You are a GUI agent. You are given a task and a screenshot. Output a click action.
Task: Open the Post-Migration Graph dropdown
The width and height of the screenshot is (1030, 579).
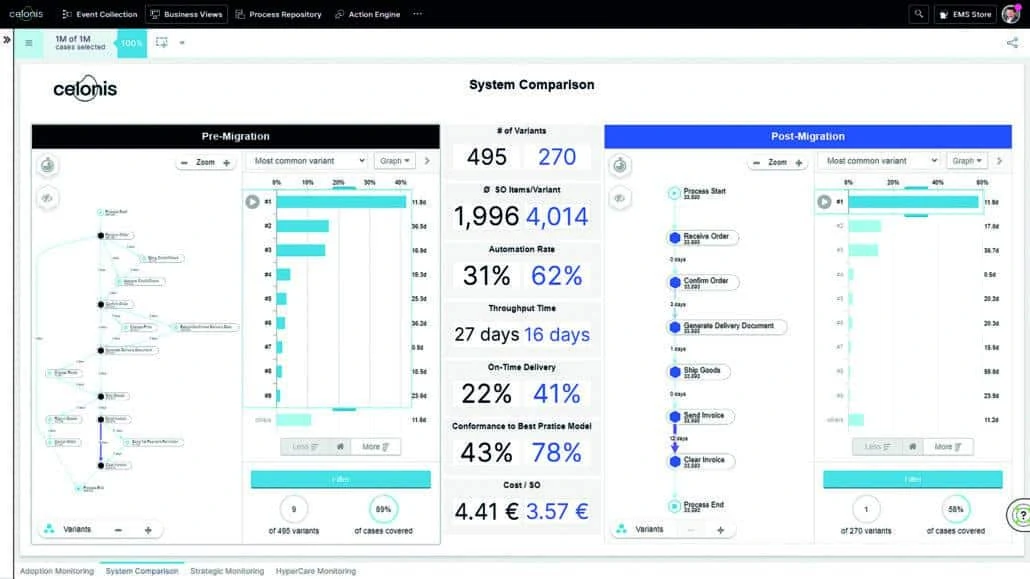click(x=967, y=161)
